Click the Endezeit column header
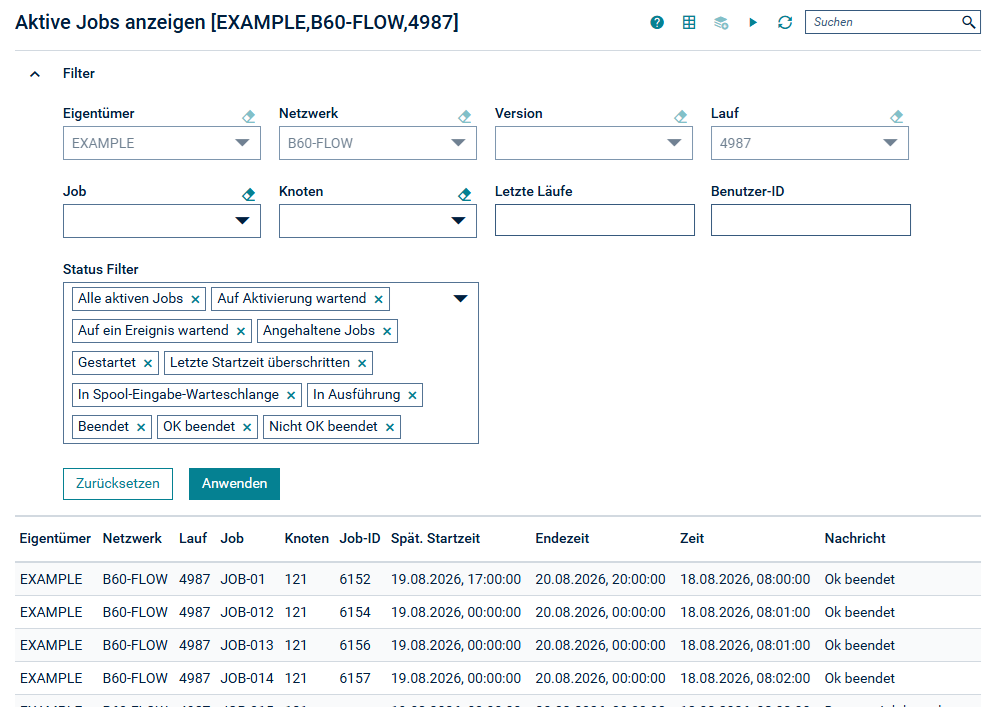 (x=562, y=538)
